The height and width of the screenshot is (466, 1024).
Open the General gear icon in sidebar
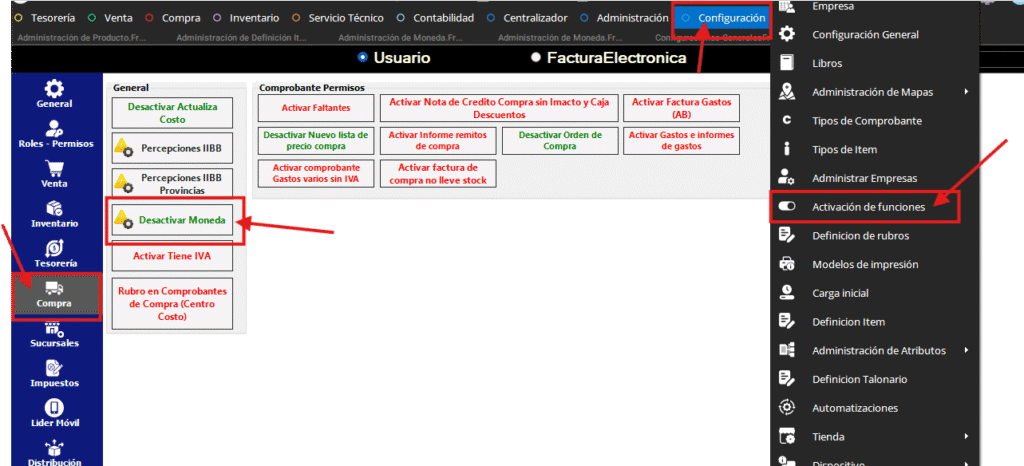coord(54,89)
